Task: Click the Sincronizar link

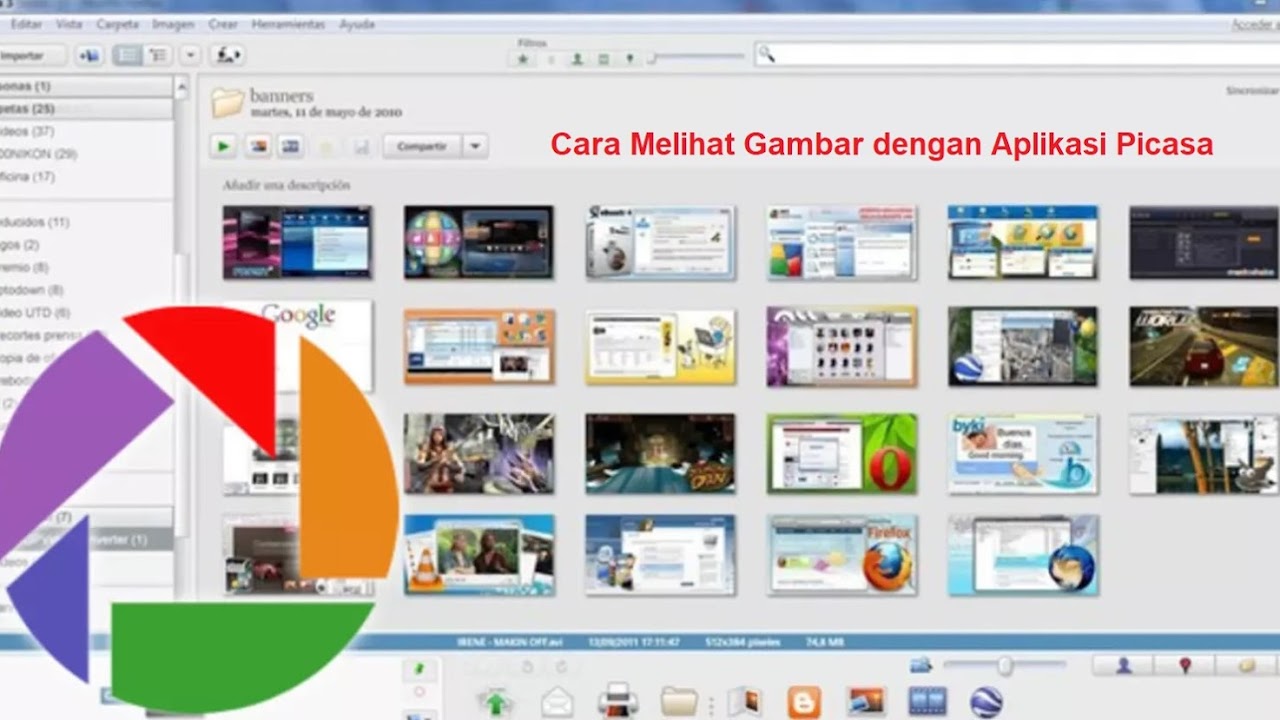Action: pyautogui.click(x=1252, y=91)
